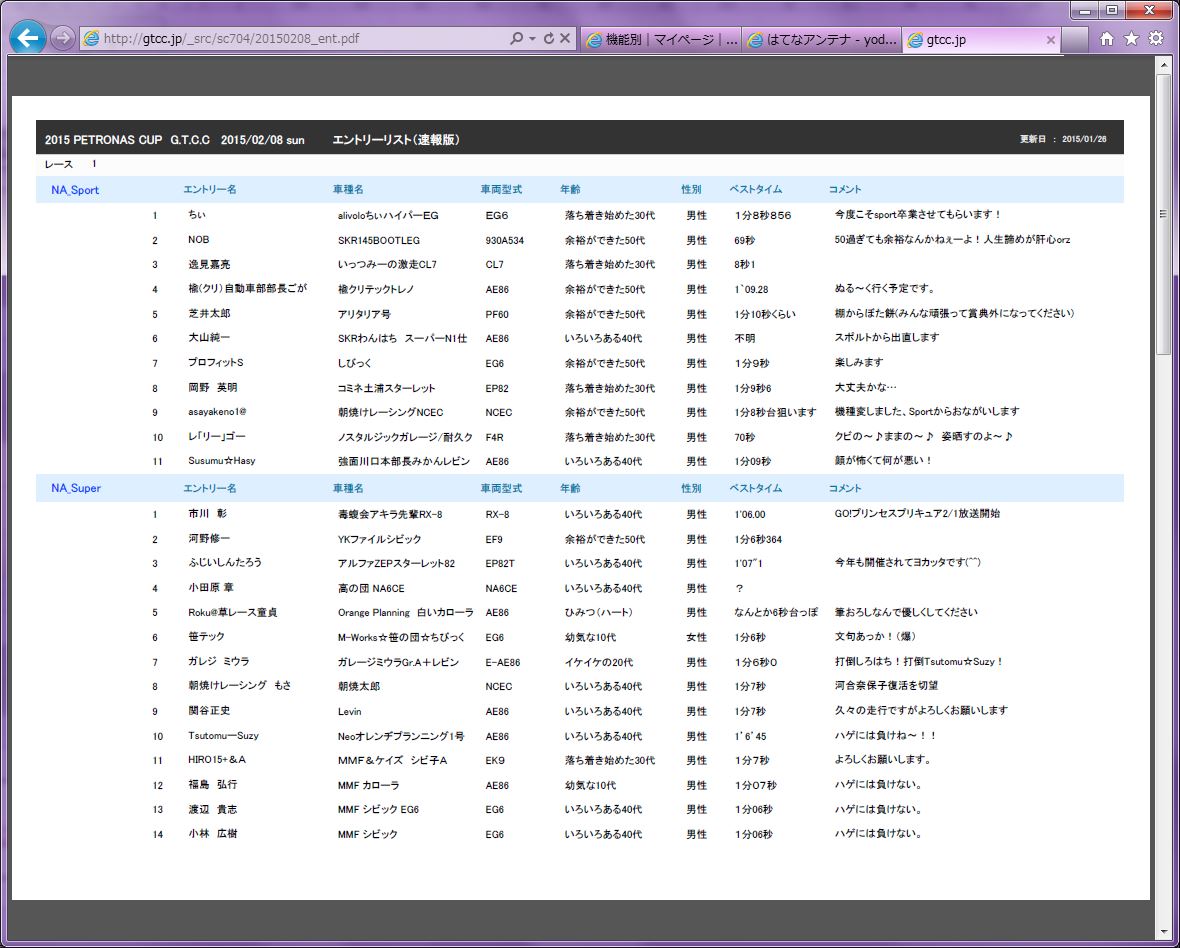Open the Favorites star icon

pyautogui.click(x=1131, y=39)
